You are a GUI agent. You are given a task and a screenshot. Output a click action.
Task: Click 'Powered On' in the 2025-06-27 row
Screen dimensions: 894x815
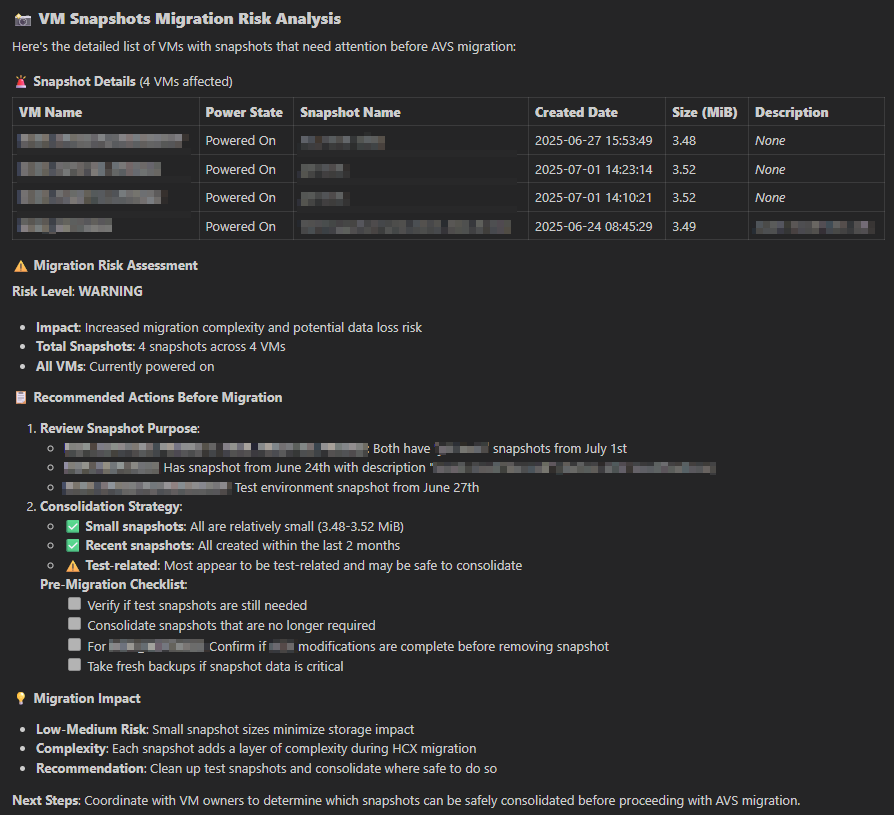click(241, 141)
